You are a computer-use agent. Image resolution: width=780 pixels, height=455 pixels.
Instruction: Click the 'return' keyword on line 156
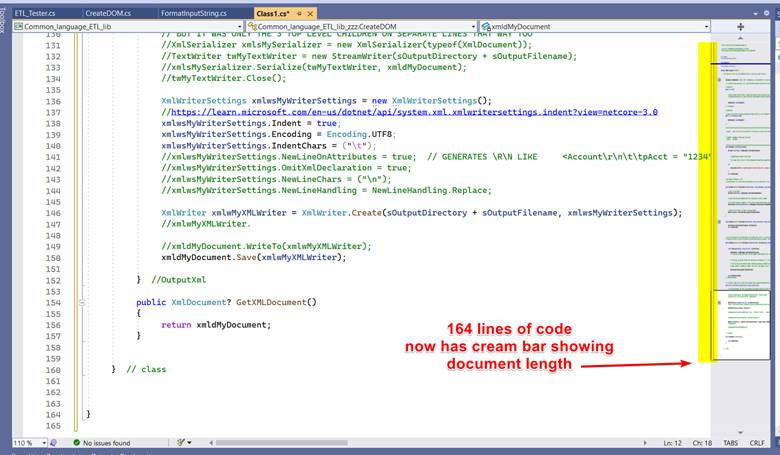[176, 325]
